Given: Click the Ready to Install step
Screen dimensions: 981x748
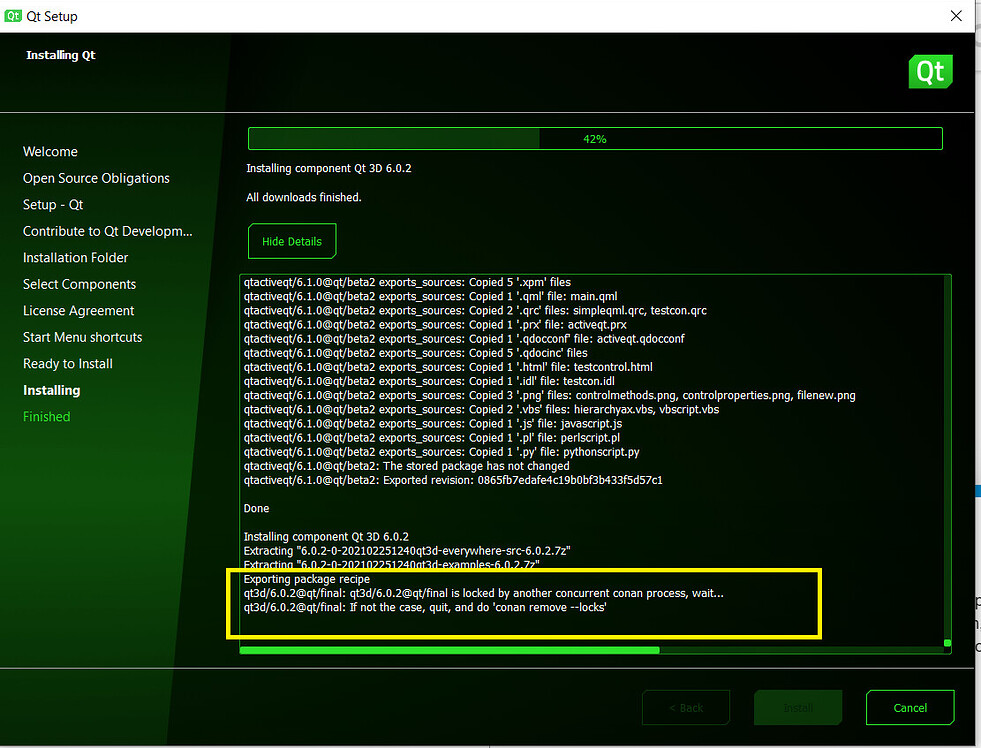Looking at the screenshot, I should (x=67, y=363).
